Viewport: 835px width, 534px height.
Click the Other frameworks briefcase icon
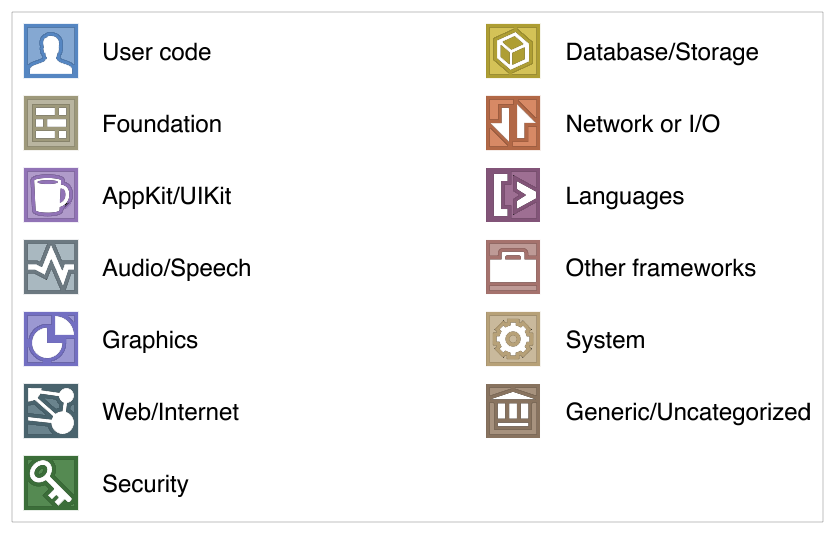(513, 267)
